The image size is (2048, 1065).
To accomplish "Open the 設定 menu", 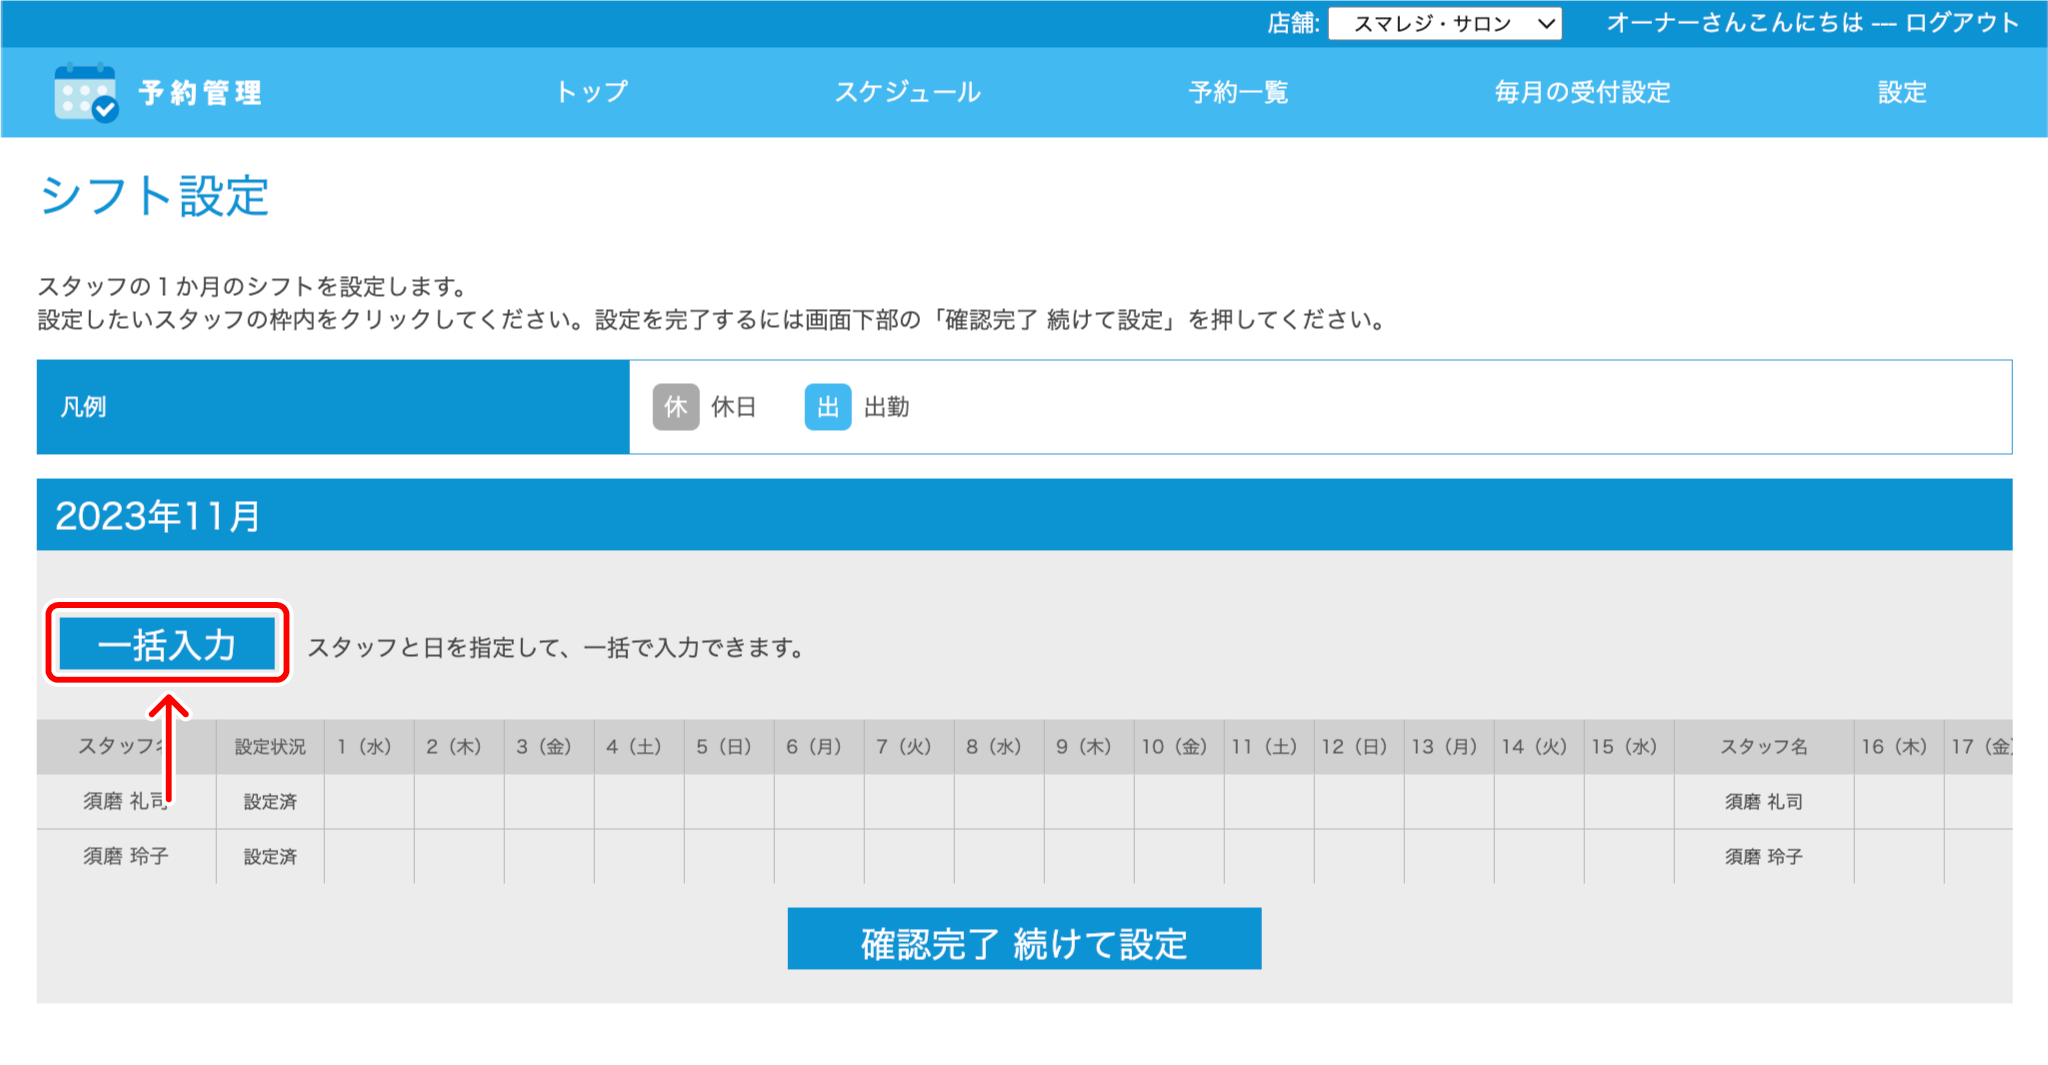I will click(1901, 93).
